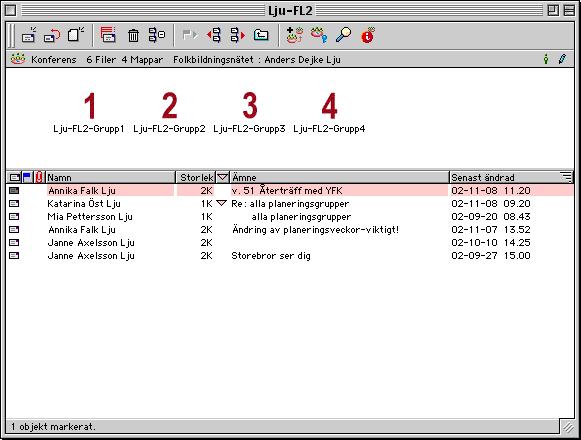Image resolution: width=581 pixels, height=440 pixels.
Task: Click the message status column header icon
Action: click(x=15, y=177)
